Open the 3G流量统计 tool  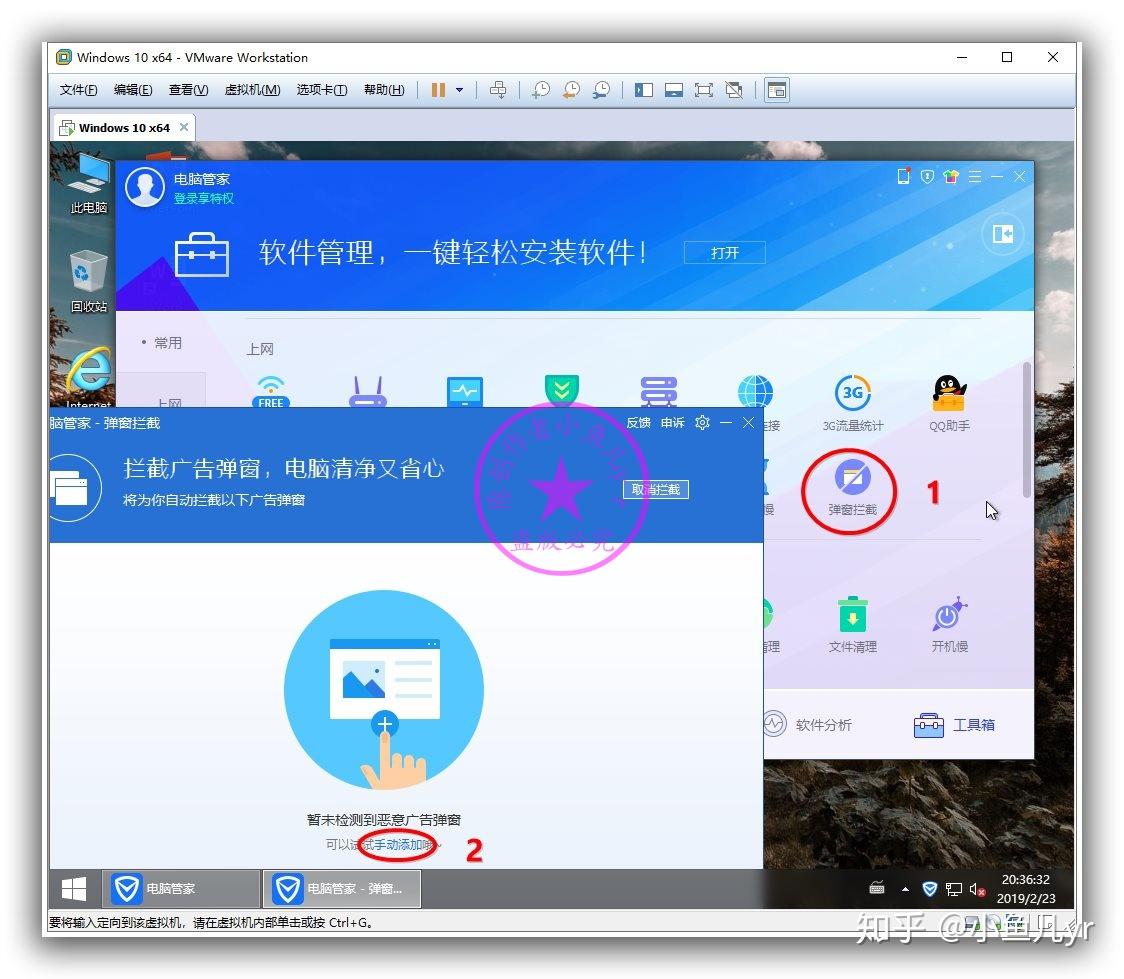[x=852, y=403]
